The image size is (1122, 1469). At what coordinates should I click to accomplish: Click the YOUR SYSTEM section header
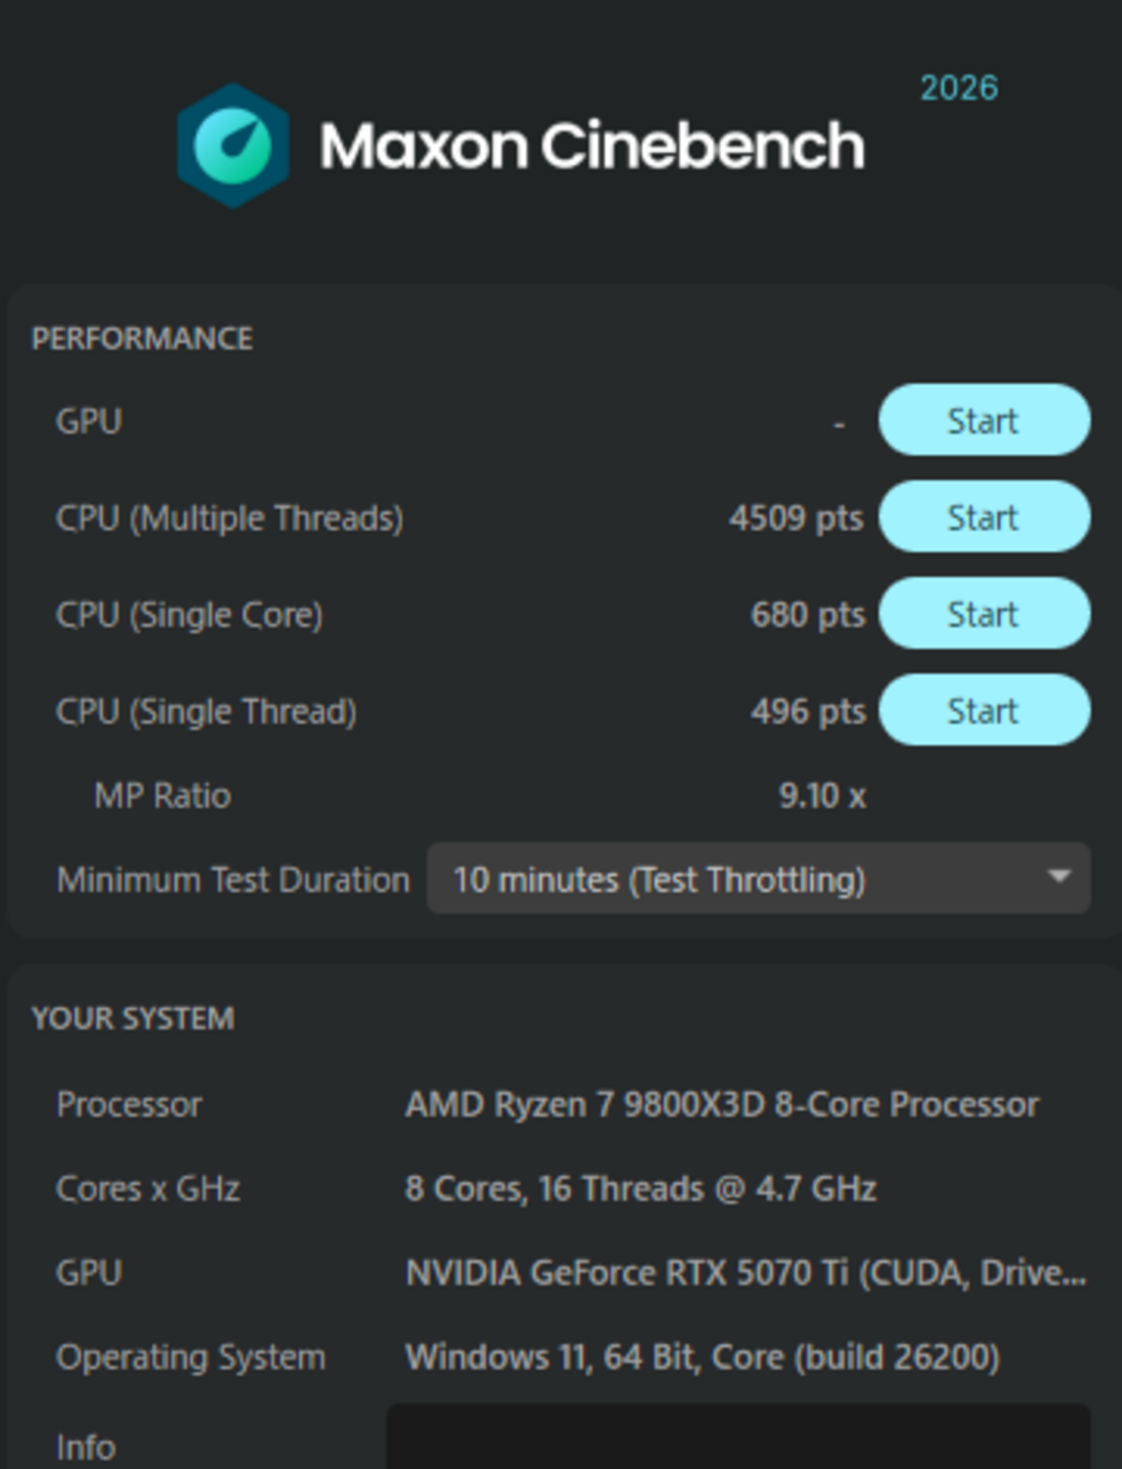pos(133,1018)
